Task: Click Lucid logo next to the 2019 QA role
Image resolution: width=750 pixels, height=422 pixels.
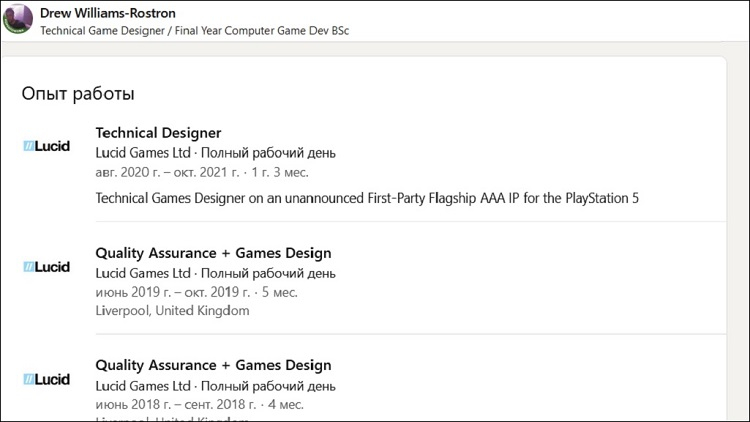Action: [46, 267]
